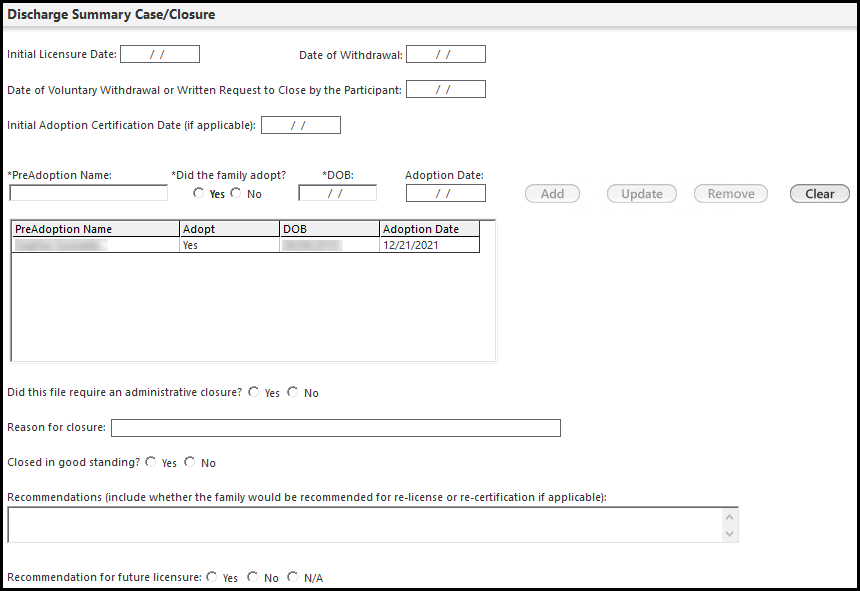Image resolution: width=860 pixels, height=591 pixels.
Task: Click inside the Recommendations text area
Action: (x=365, y=525)
